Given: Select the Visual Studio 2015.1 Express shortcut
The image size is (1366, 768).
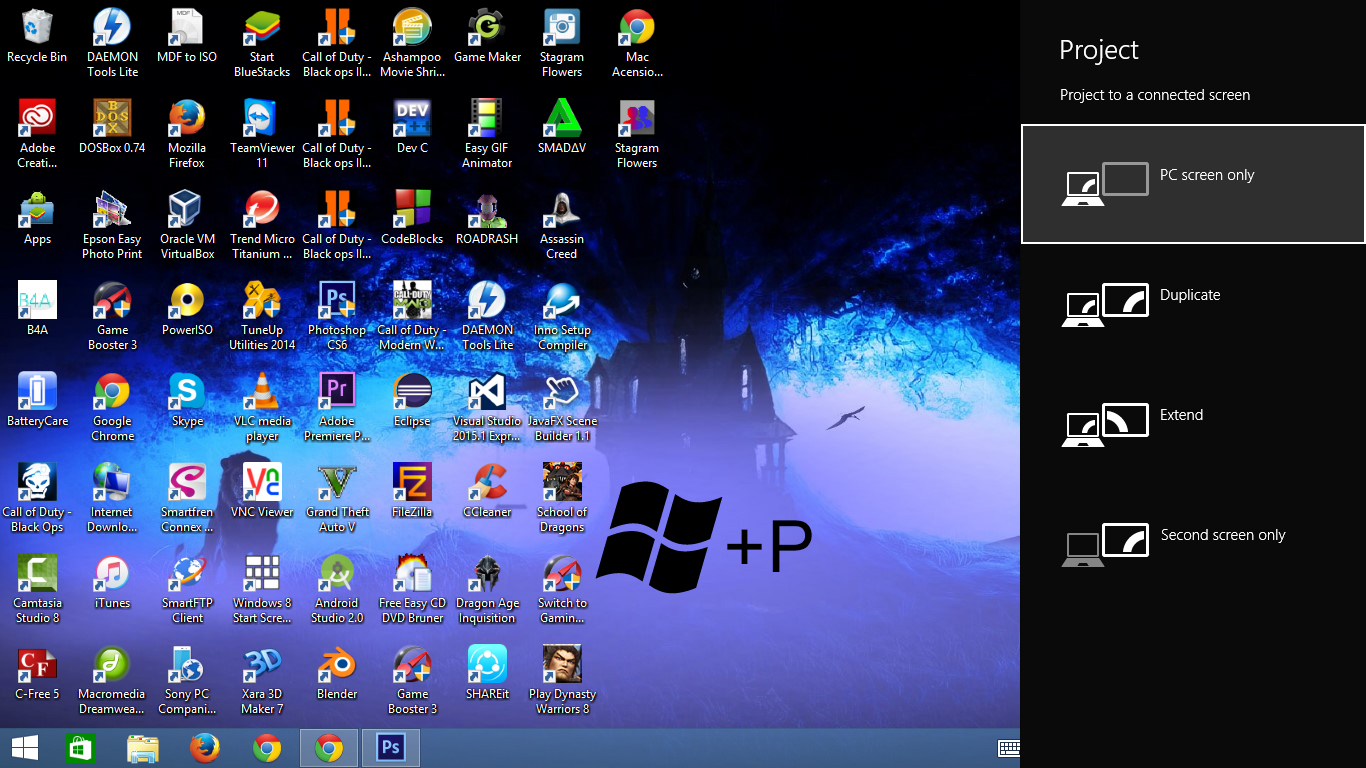Looking at the screenshot, I should (x=487, y=408).
